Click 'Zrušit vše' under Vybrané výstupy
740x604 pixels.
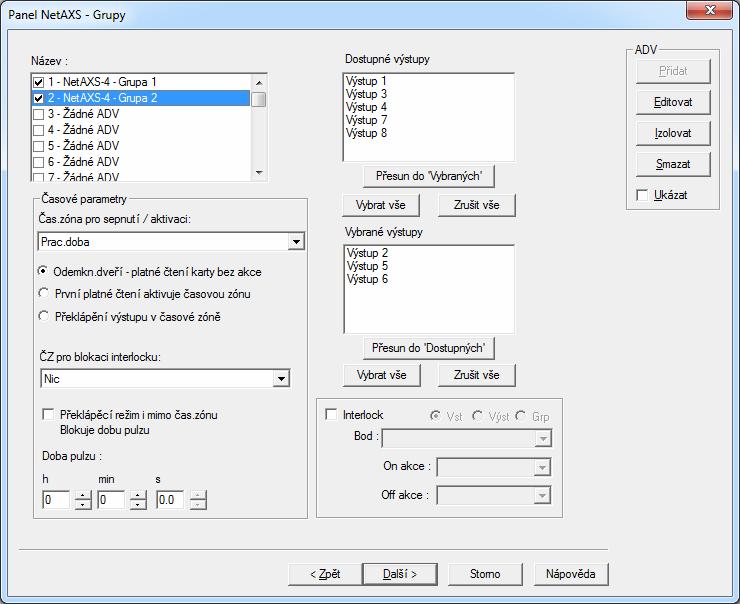click(x=477, y=375)
